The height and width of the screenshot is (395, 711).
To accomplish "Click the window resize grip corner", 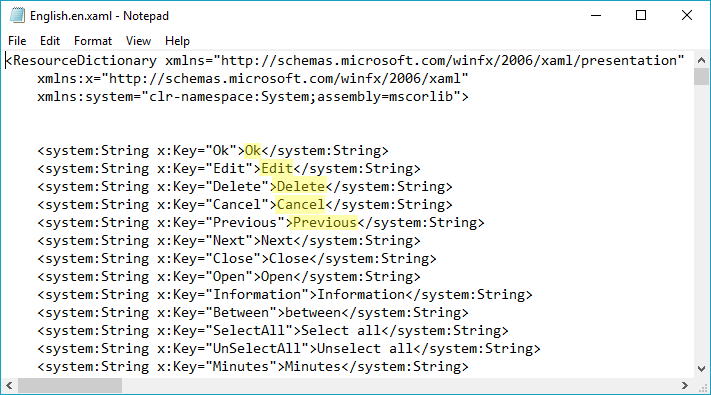I will click(702, 386).
